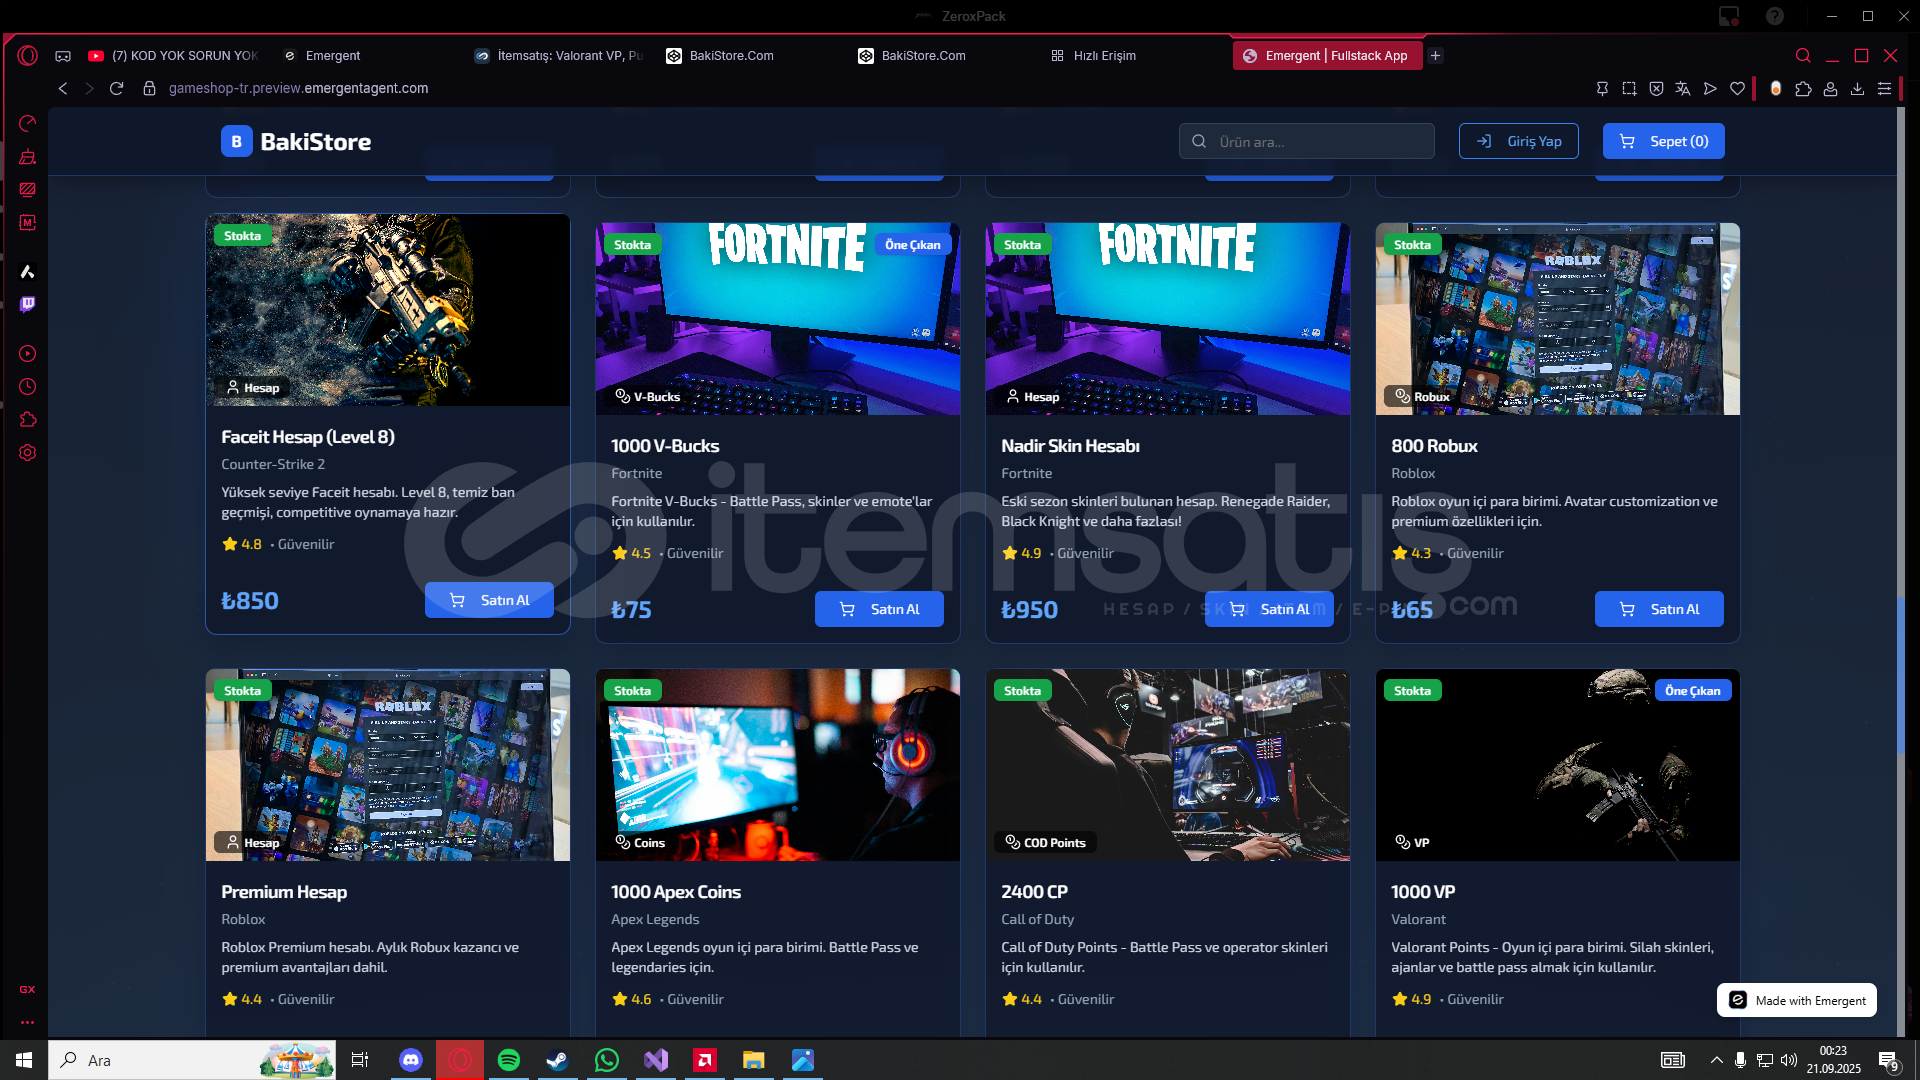Switch to KOD YOK SORUN YOK tab

point(173,56)
